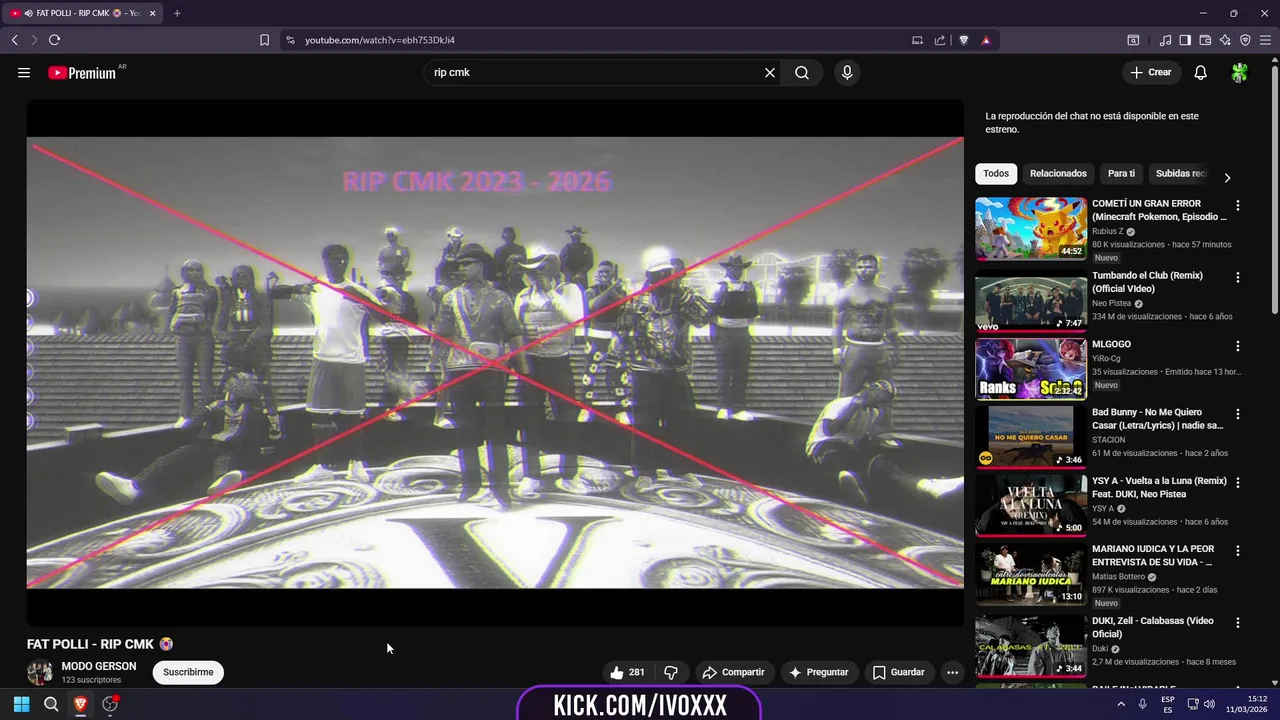Viewport: 1280px width, 720px height.
Task: Open YouTube notifications bell
Action: 1201,72
